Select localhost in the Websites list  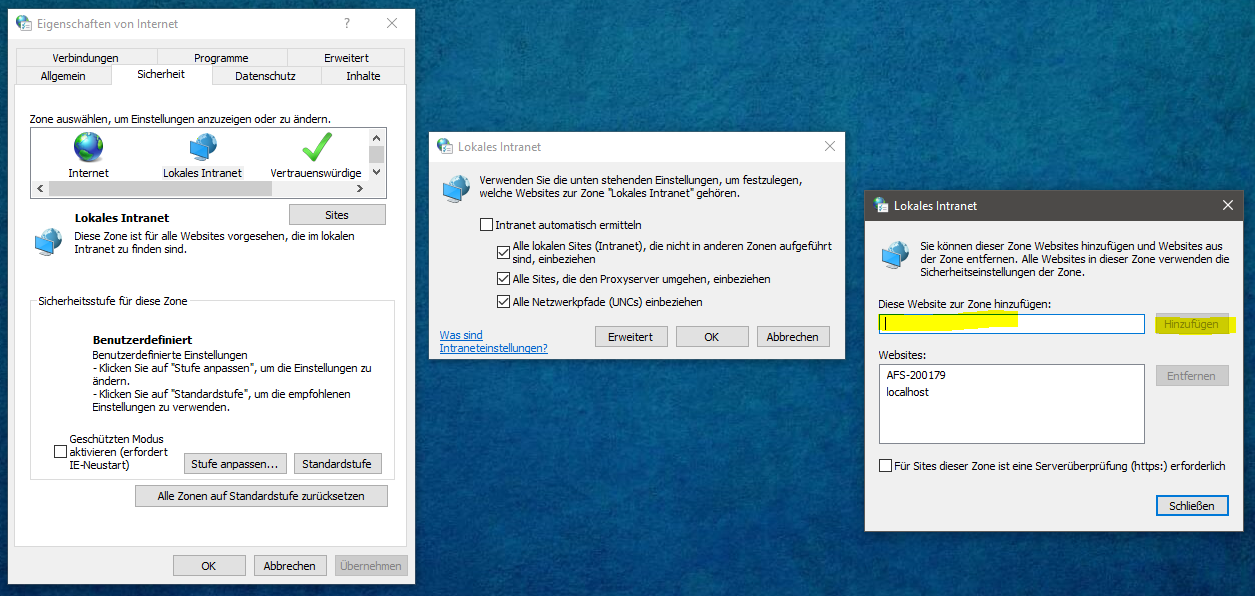(x=908, y=392)
